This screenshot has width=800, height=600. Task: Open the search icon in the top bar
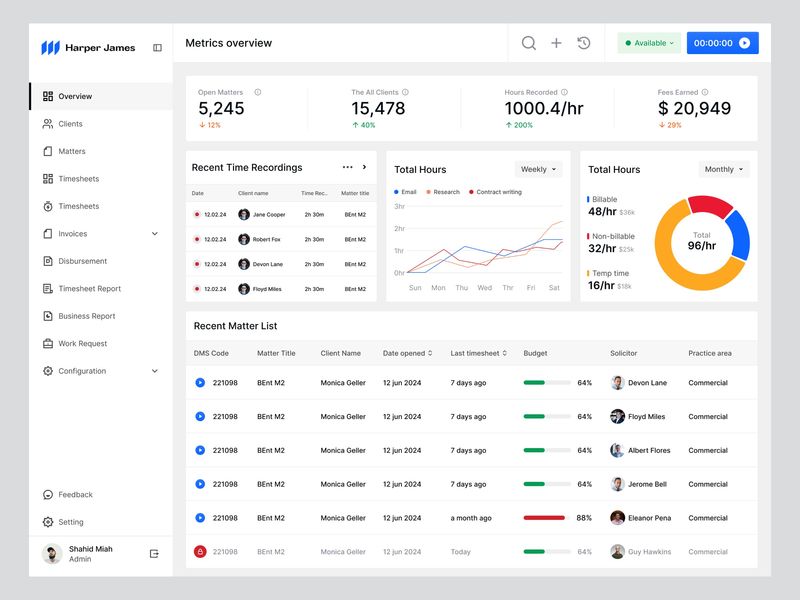[x=527, y=42]
